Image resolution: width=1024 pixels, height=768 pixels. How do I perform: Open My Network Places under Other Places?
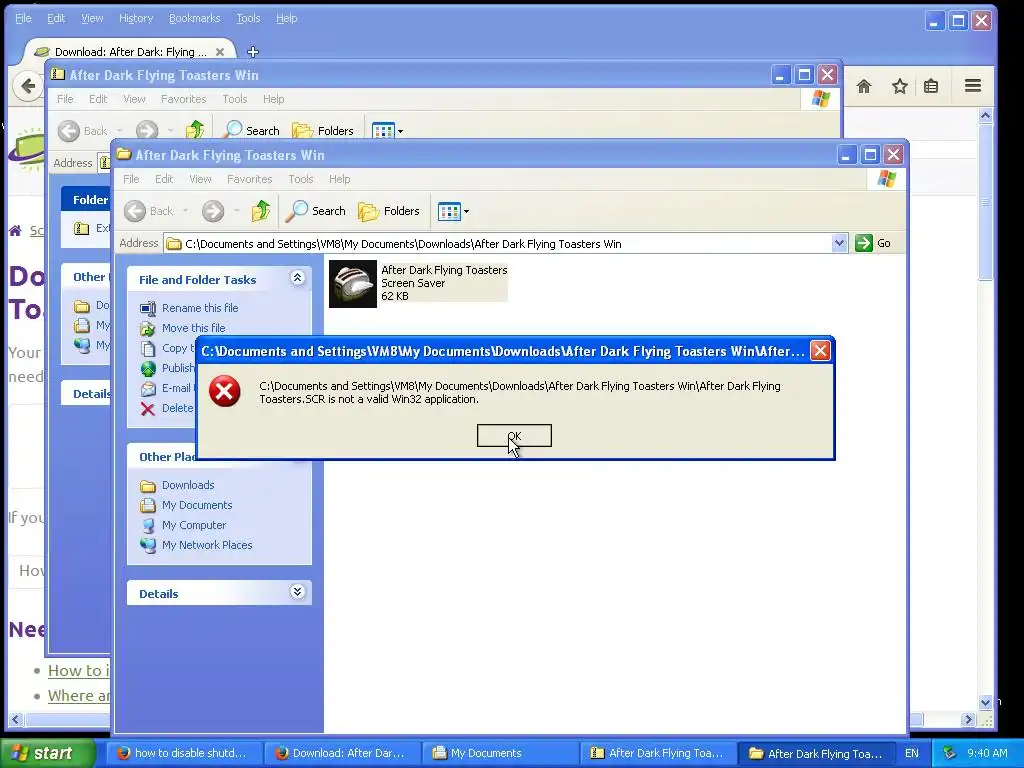coord(206,545)
